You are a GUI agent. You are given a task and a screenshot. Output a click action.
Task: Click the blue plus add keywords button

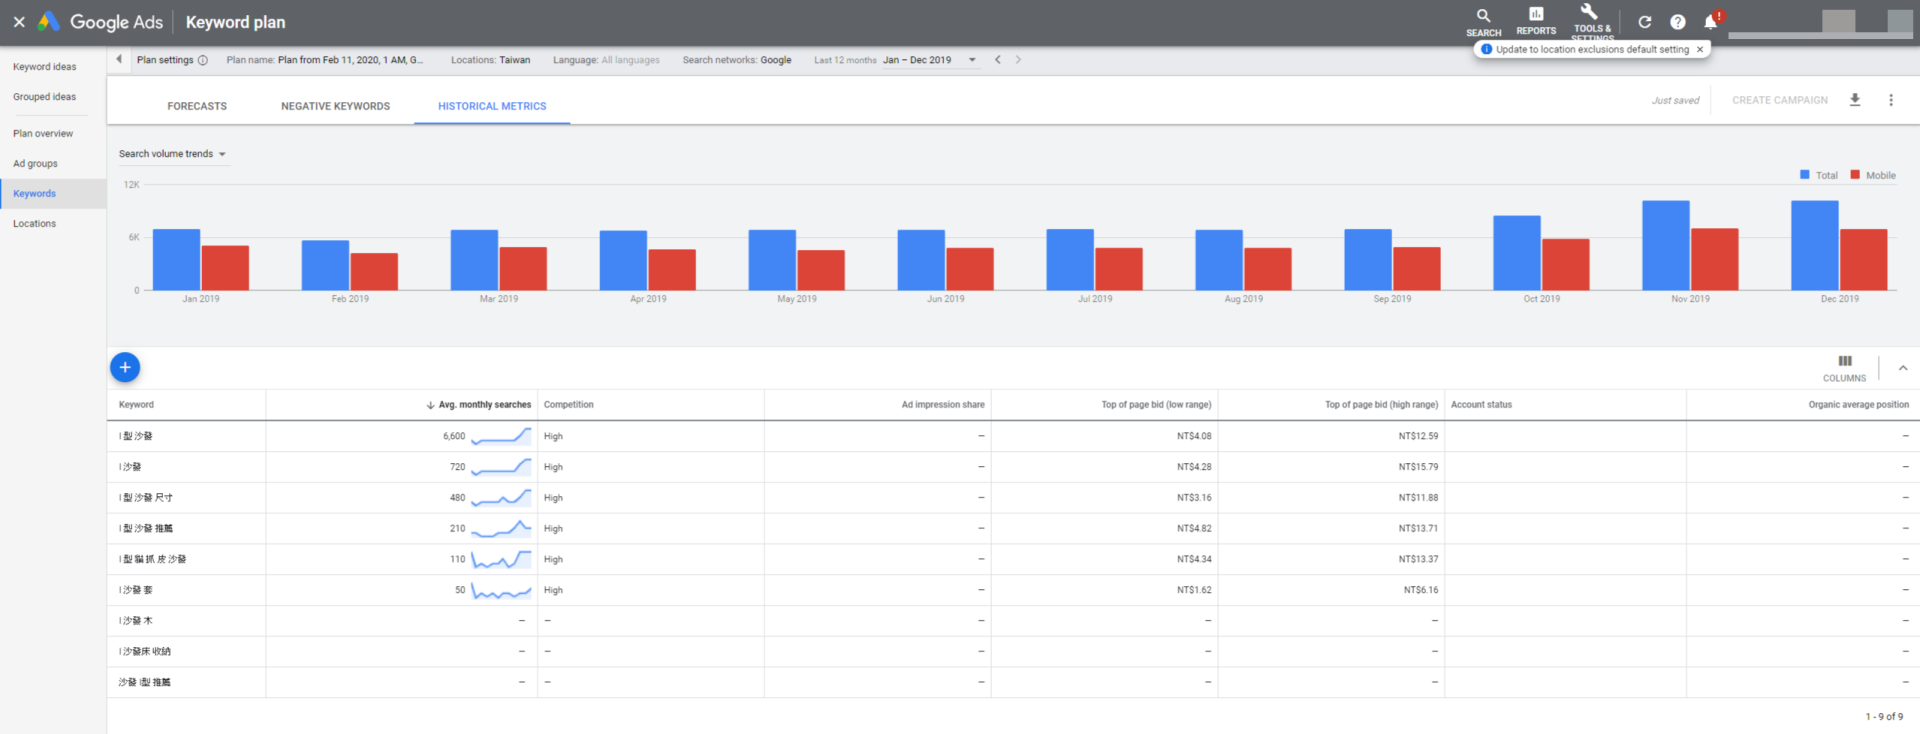click(125, 367)
